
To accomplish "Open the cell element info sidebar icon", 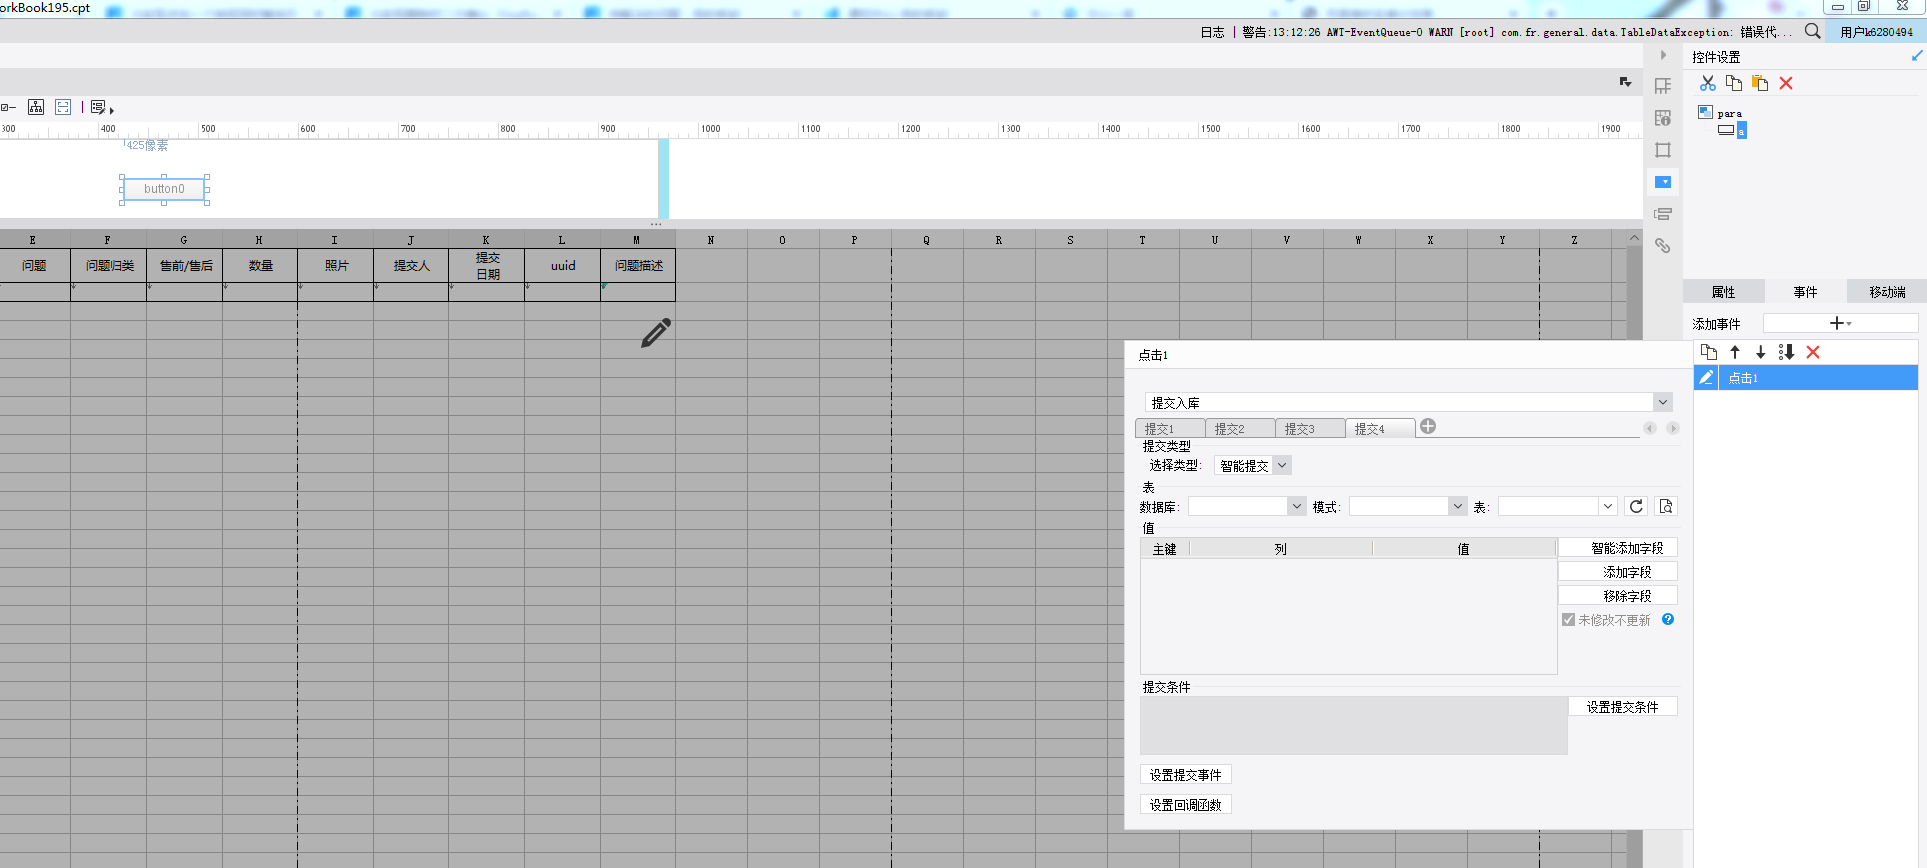I will pyautogui.click(x=1663, y=118).
